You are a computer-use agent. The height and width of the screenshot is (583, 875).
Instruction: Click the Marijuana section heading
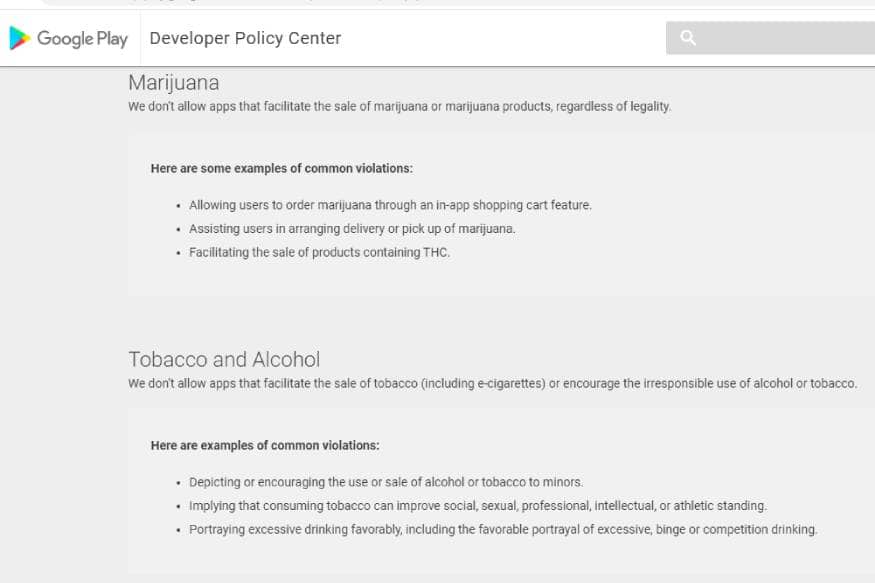[173, 82]
